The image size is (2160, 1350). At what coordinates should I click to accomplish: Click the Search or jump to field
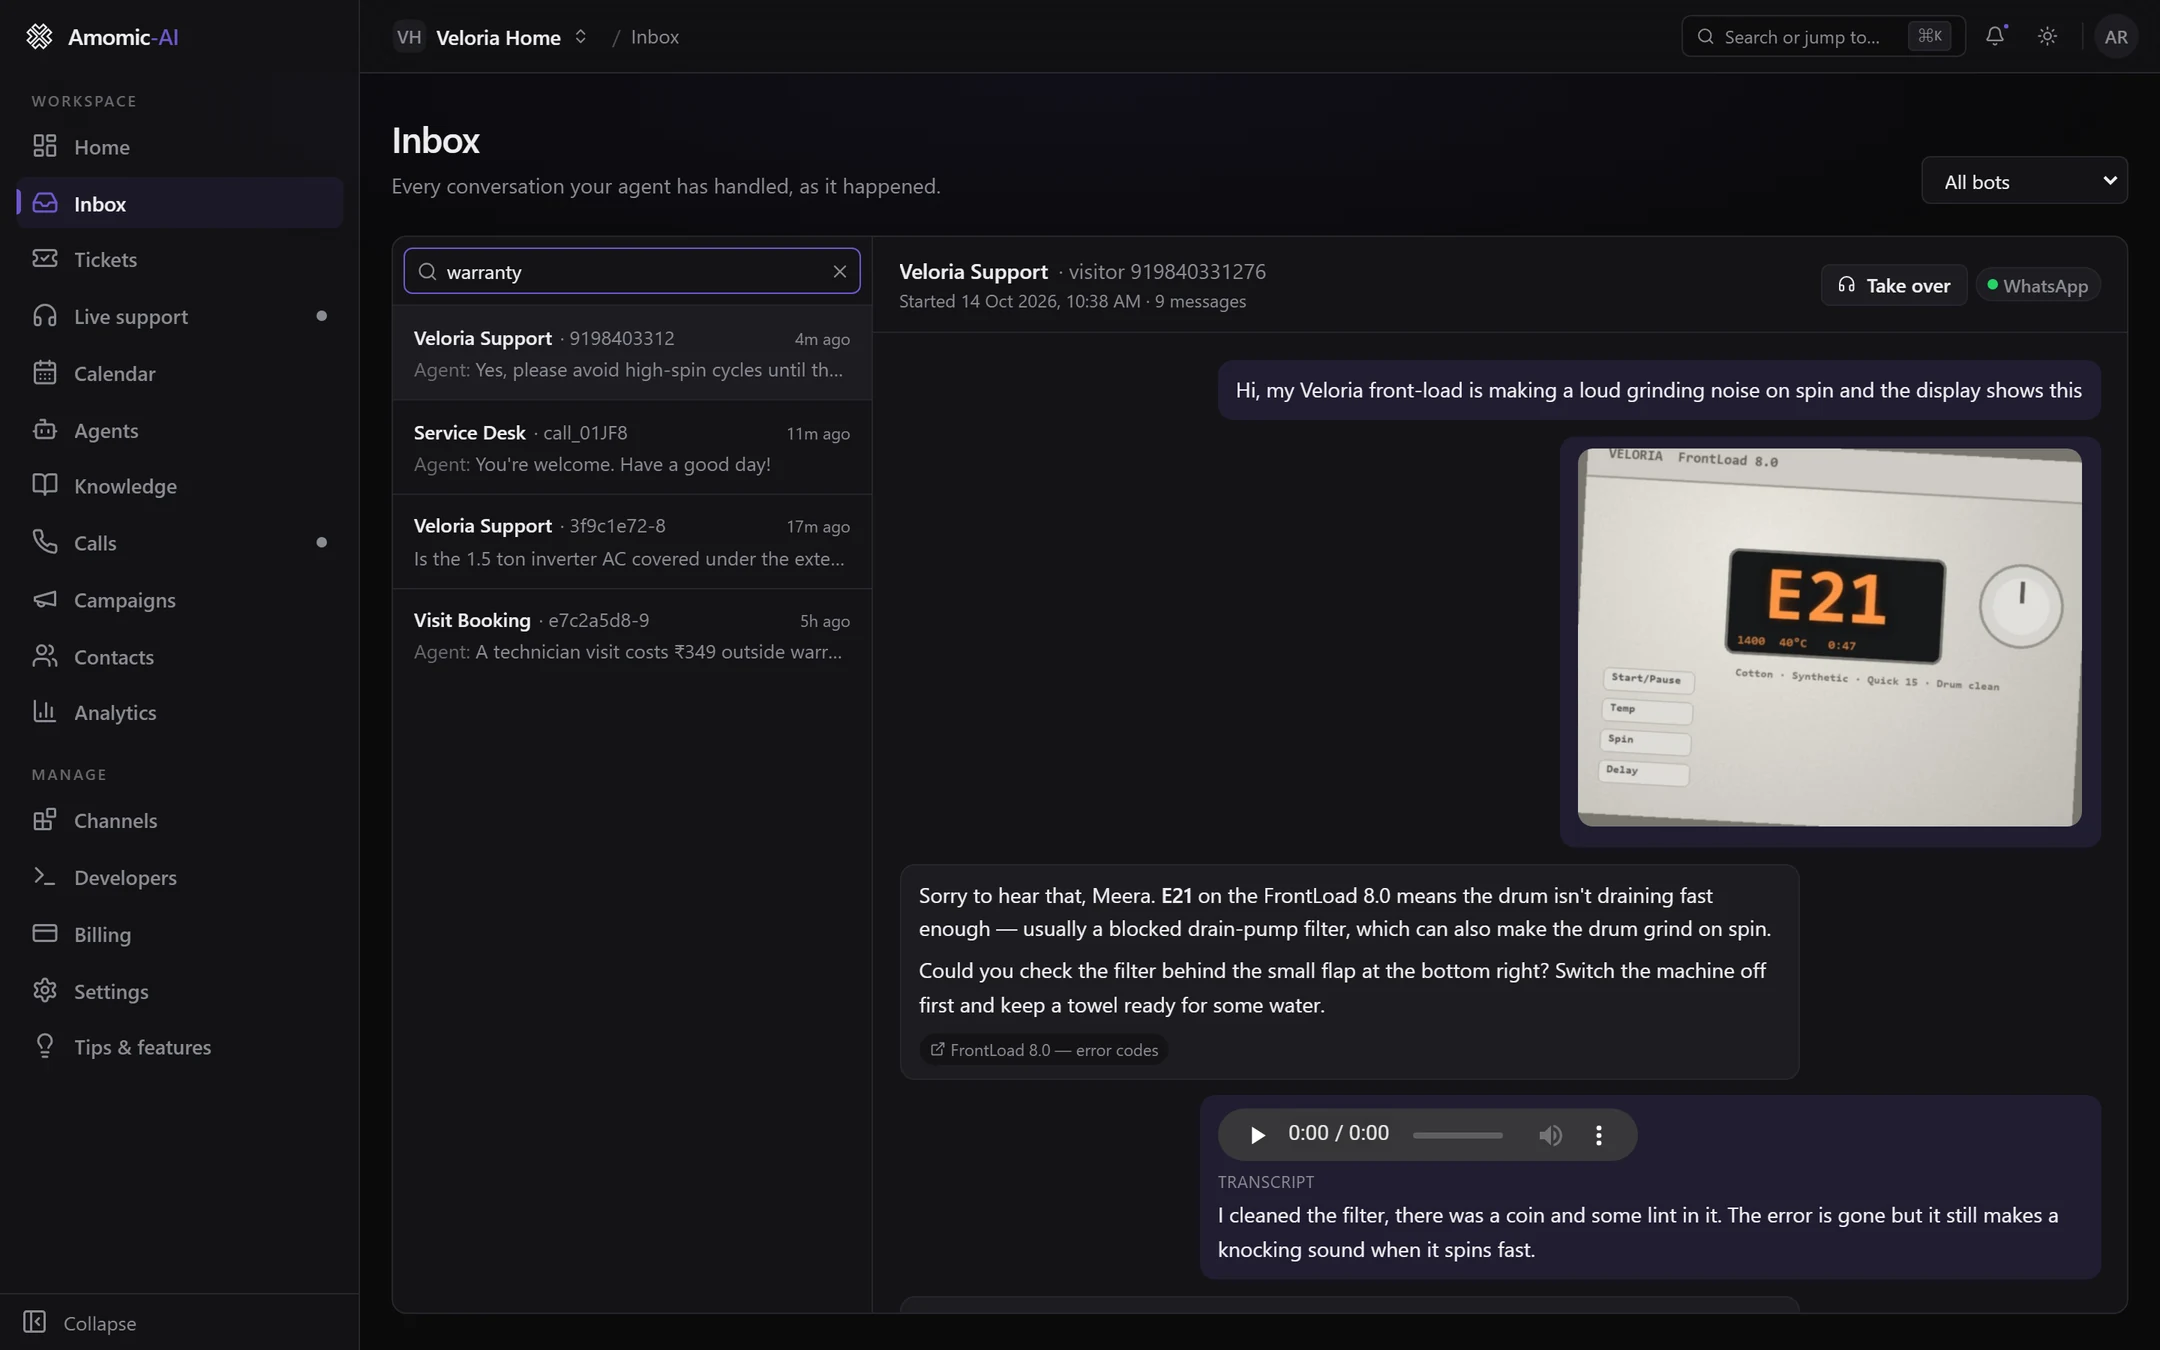click(1823, 36)
